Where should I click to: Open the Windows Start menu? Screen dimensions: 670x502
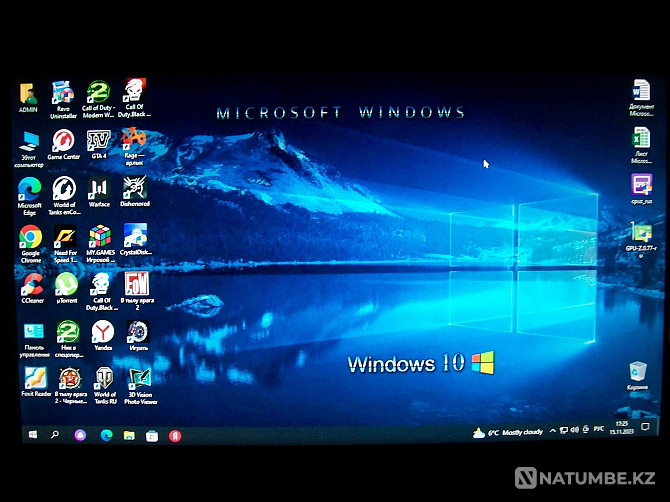point(32,435)
